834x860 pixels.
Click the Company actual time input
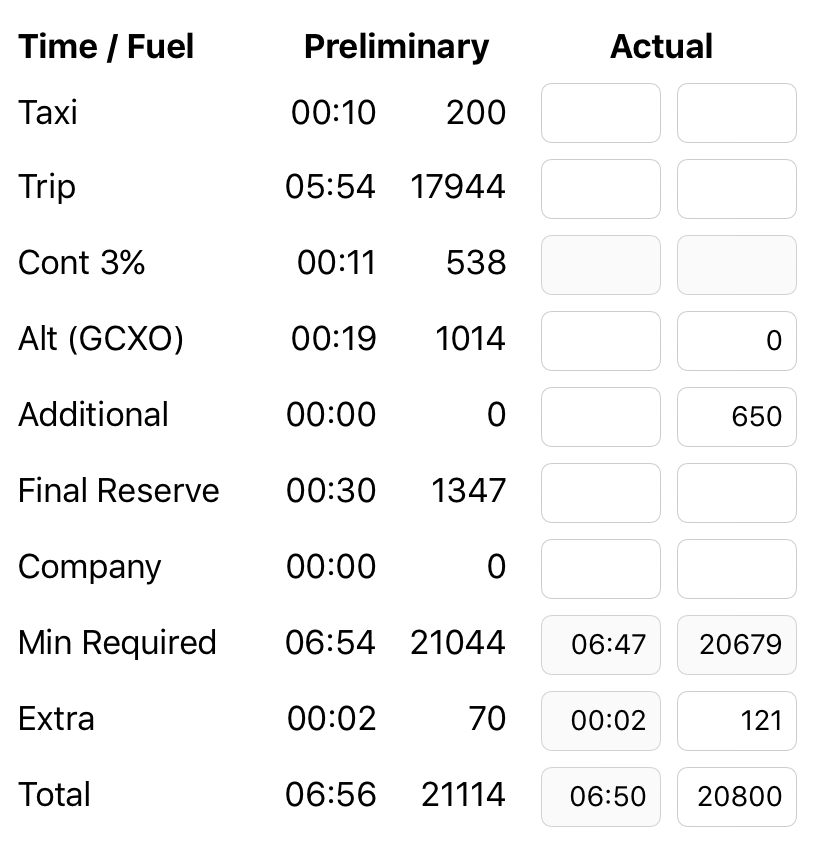600,569
